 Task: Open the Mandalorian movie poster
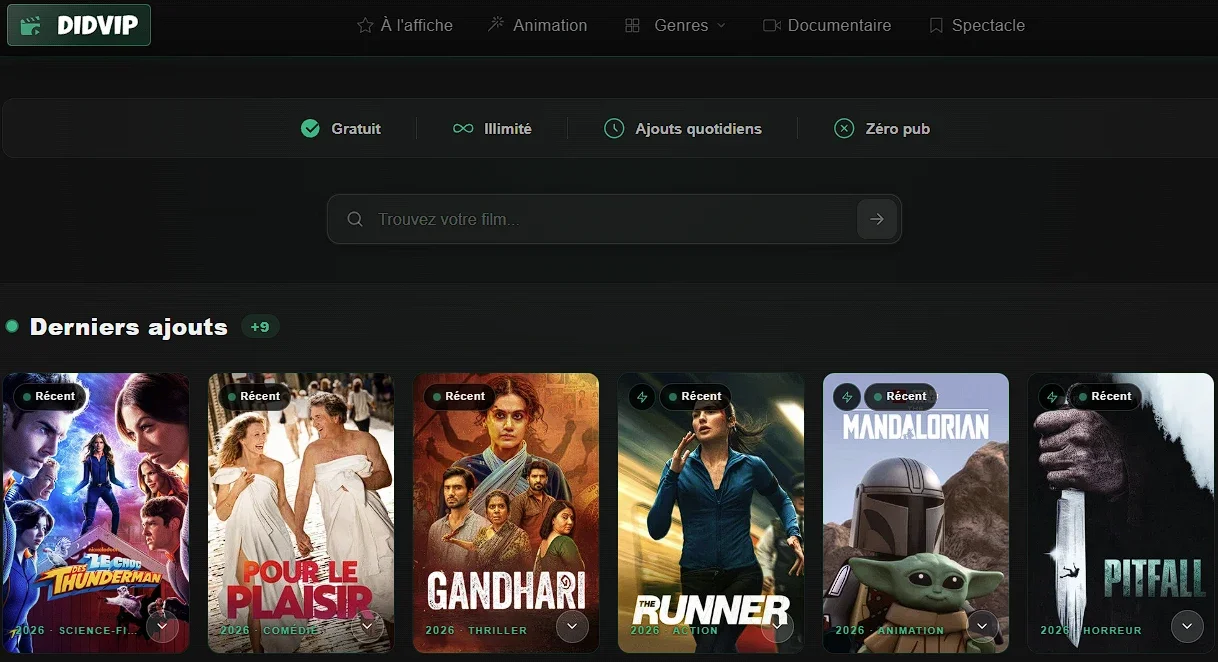pos(916,512)
